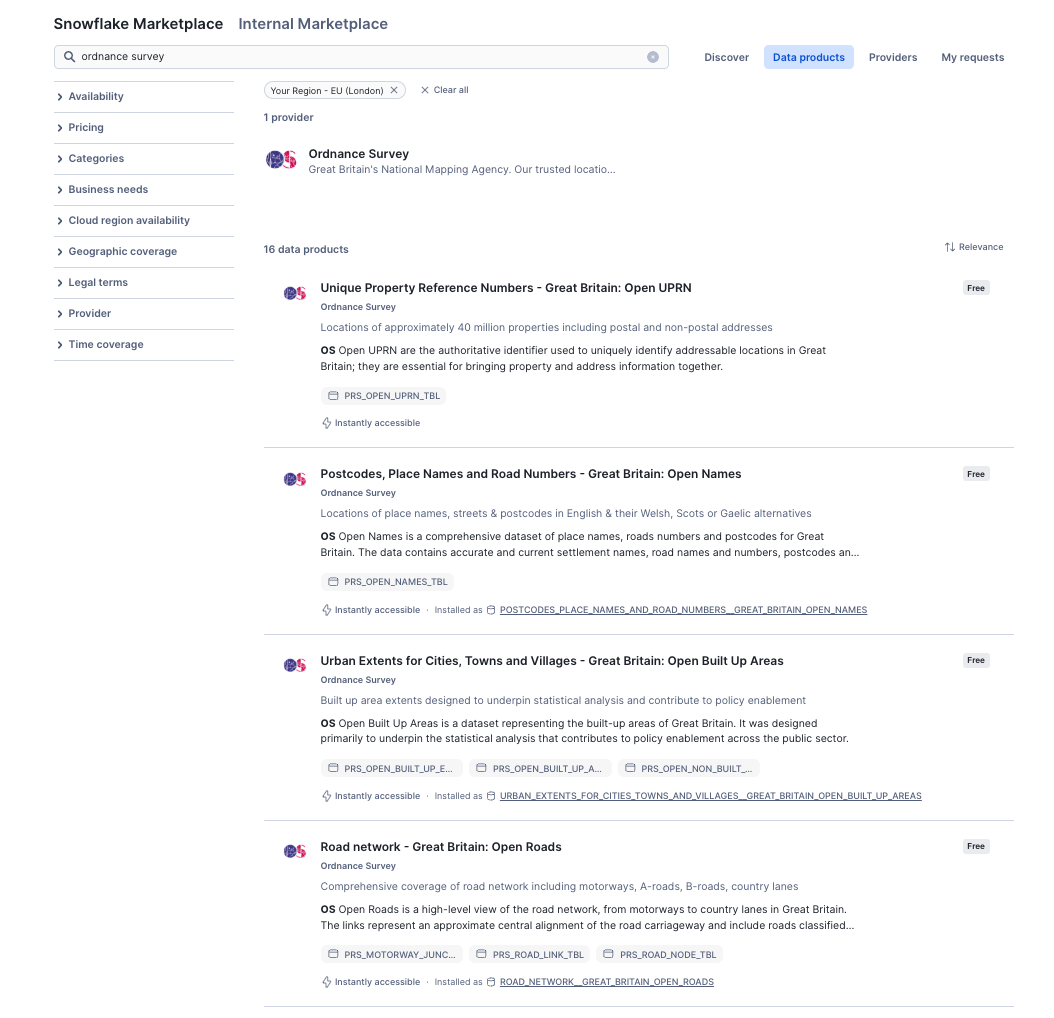Click the PRS_OPEN_BUILT_UP_A... table chip
This screenshot has width=1054, height=1018.
tap(540, 769)
